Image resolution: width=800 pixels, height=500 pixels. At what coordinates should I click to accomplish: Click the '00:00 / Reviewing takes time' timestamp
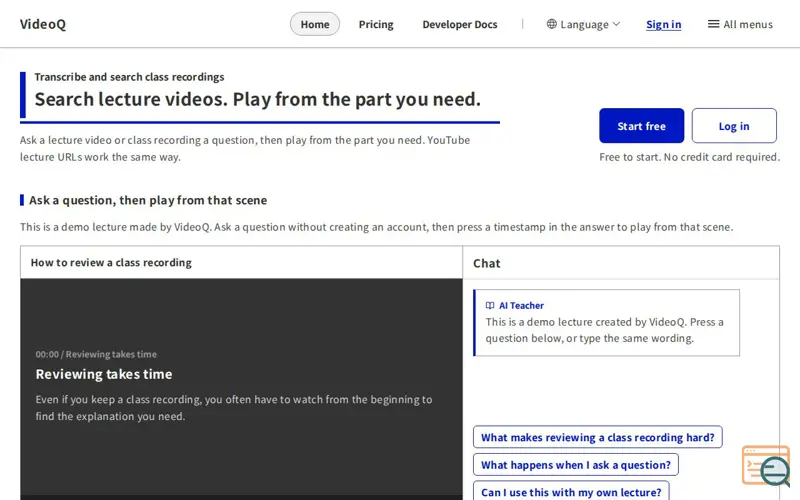(x=96, y=354)
